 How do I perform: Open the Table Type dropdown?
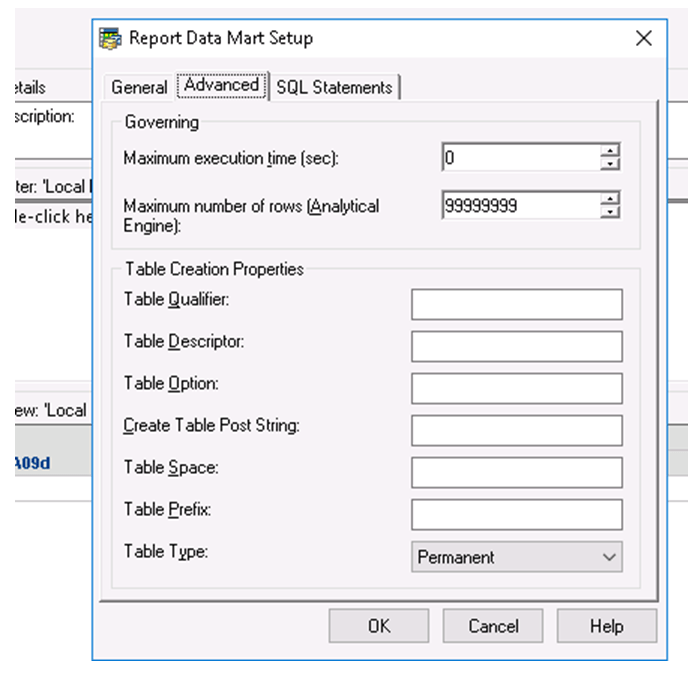coord(517,557)
